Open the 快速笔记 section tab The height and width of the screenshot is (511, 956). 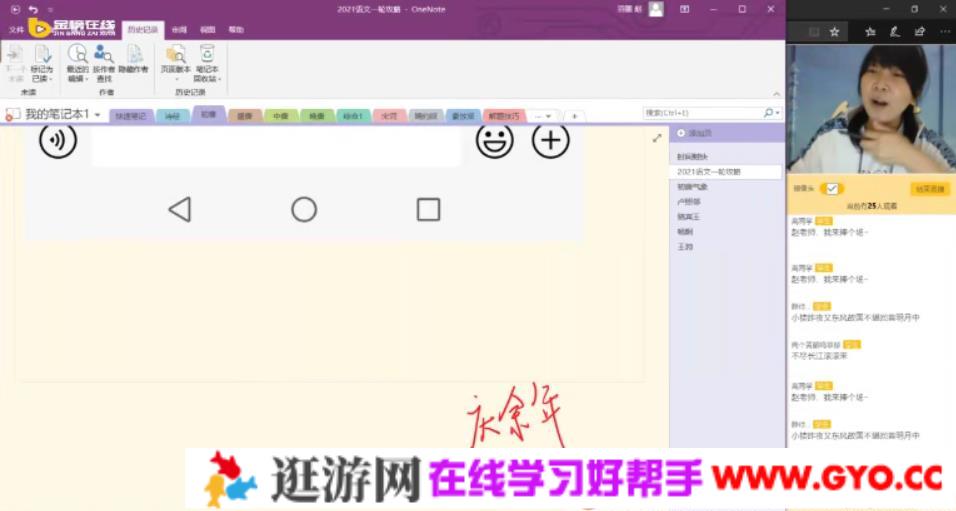coord(131,116)
